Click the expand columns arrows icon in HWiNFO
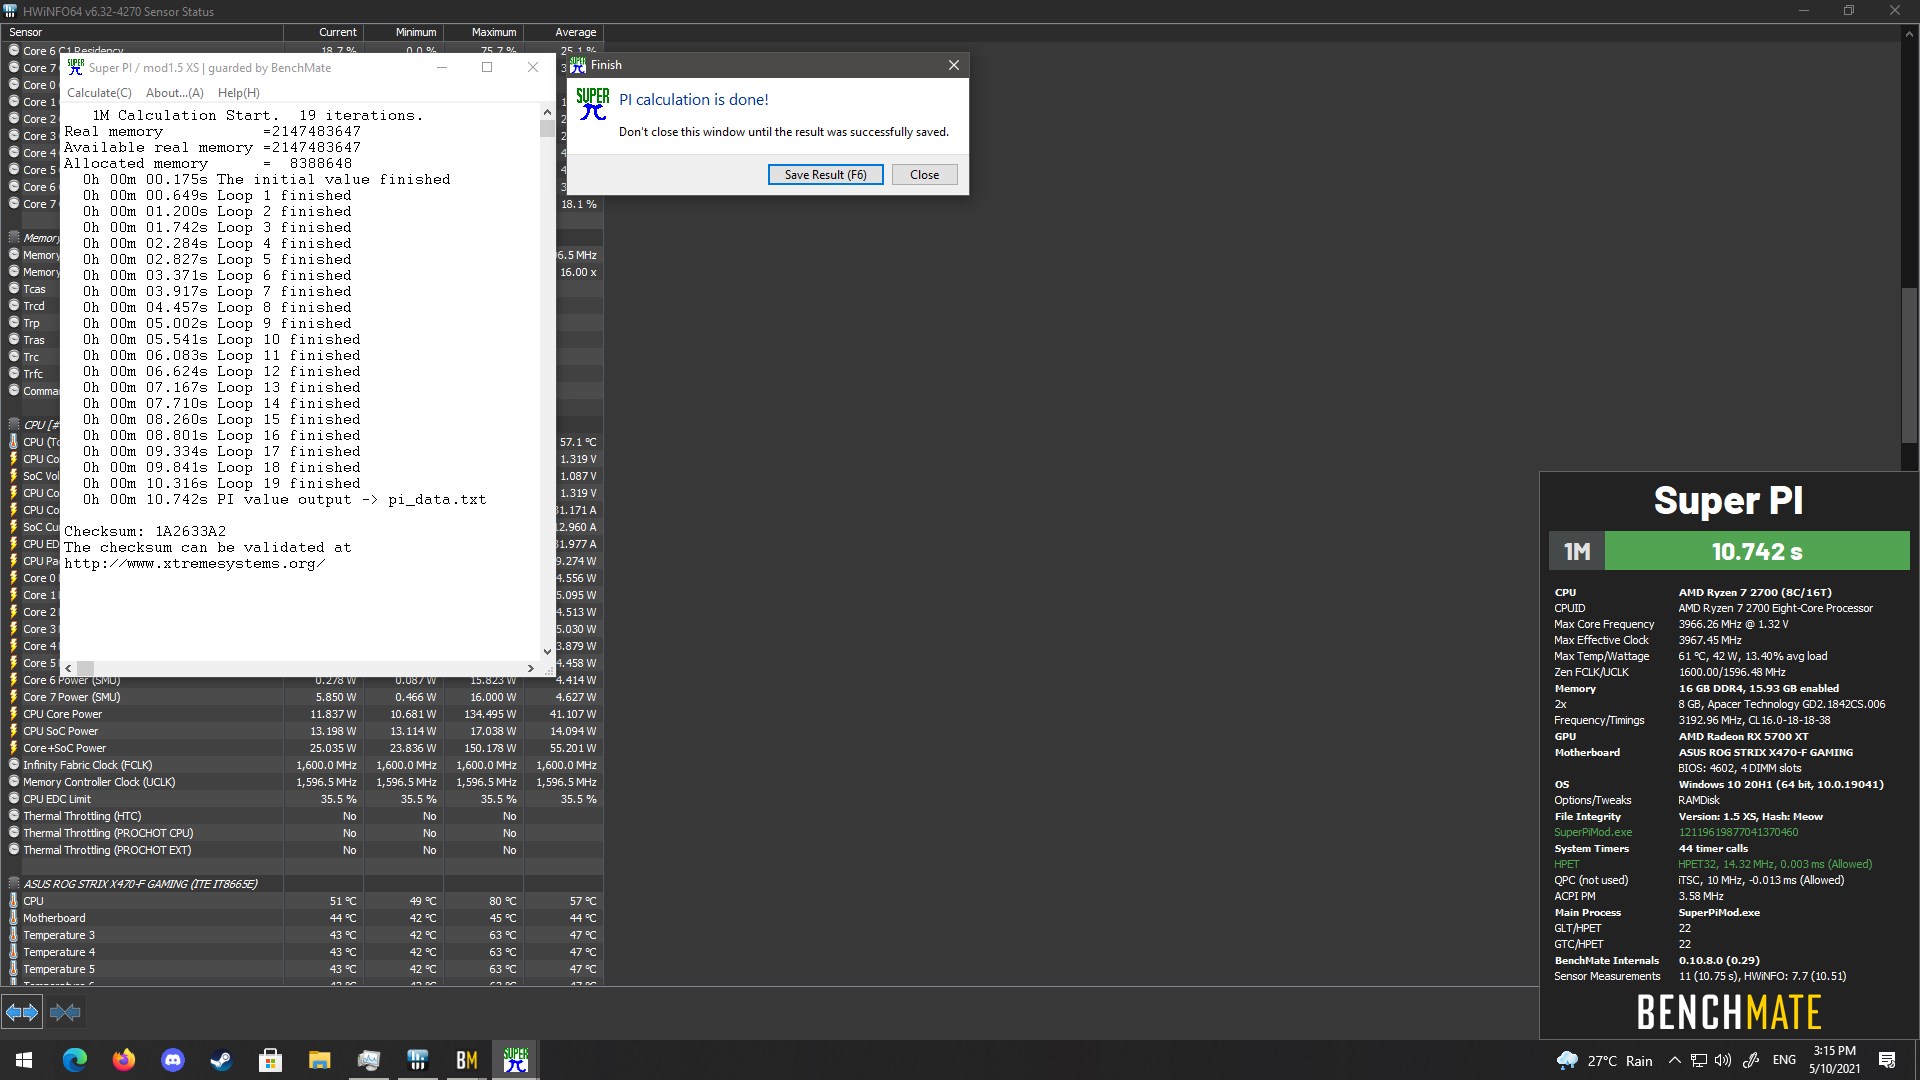Image resolution: width=1920 pixels, height=1080 pixels. (22, 1013)
